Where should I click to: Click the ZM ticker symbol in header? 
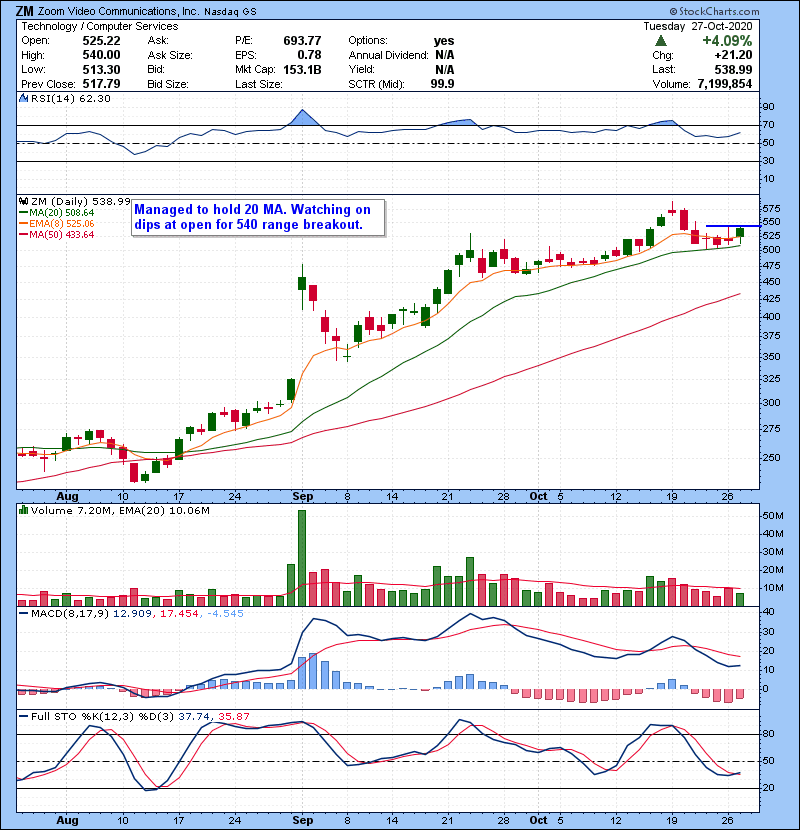click(x=24, y=11)
